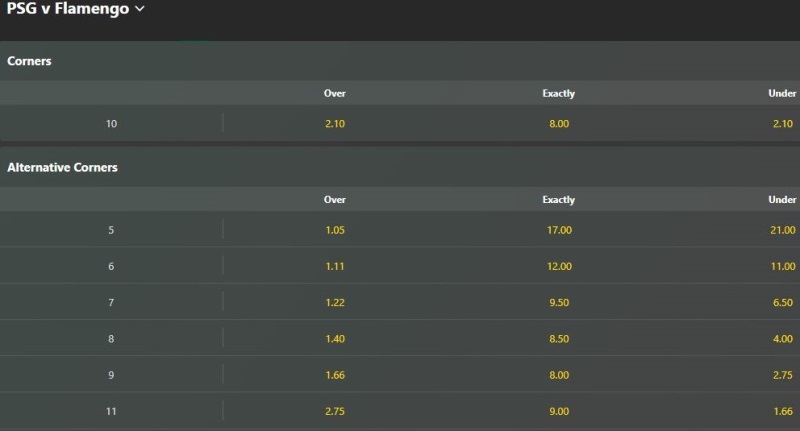Select Exactly 6 corners at 12.00
Image resolution: width=800 pixels, height=431 pixels.
point(559,266)
